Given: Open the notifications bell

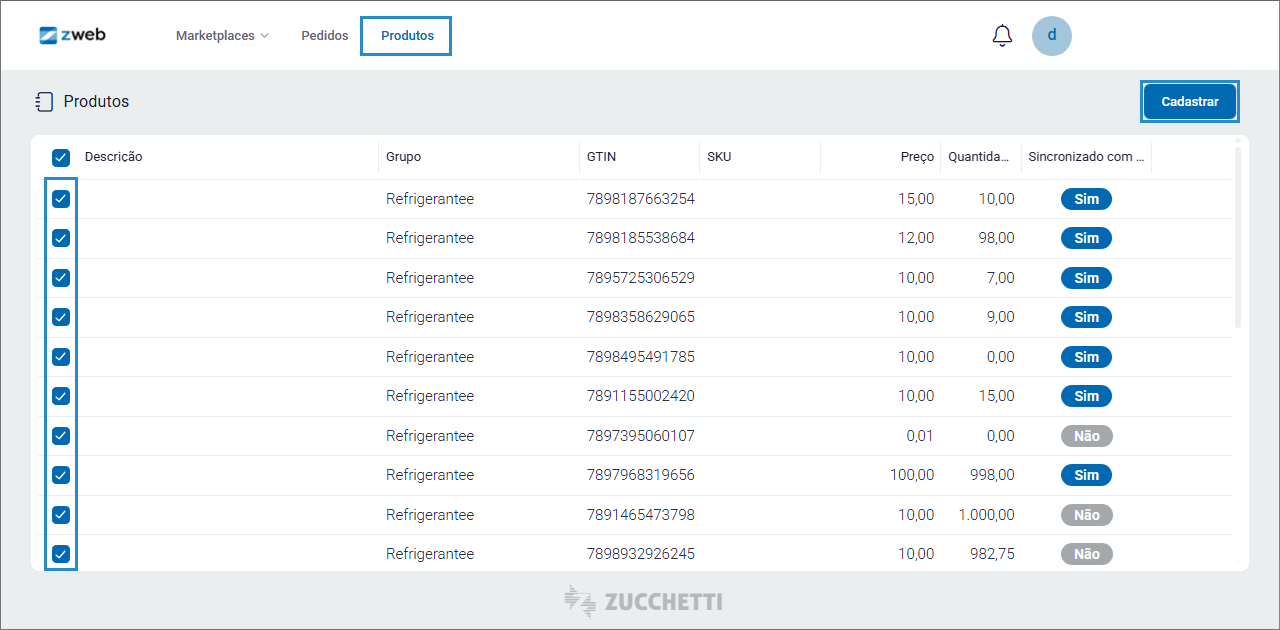Looking at the screenshot, I should (1002, 36).
